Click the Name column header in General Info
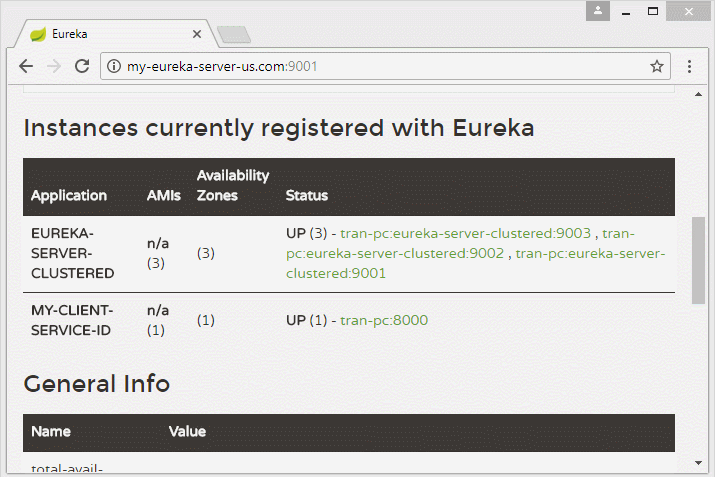Screen dimensions: 715x477 51,431
